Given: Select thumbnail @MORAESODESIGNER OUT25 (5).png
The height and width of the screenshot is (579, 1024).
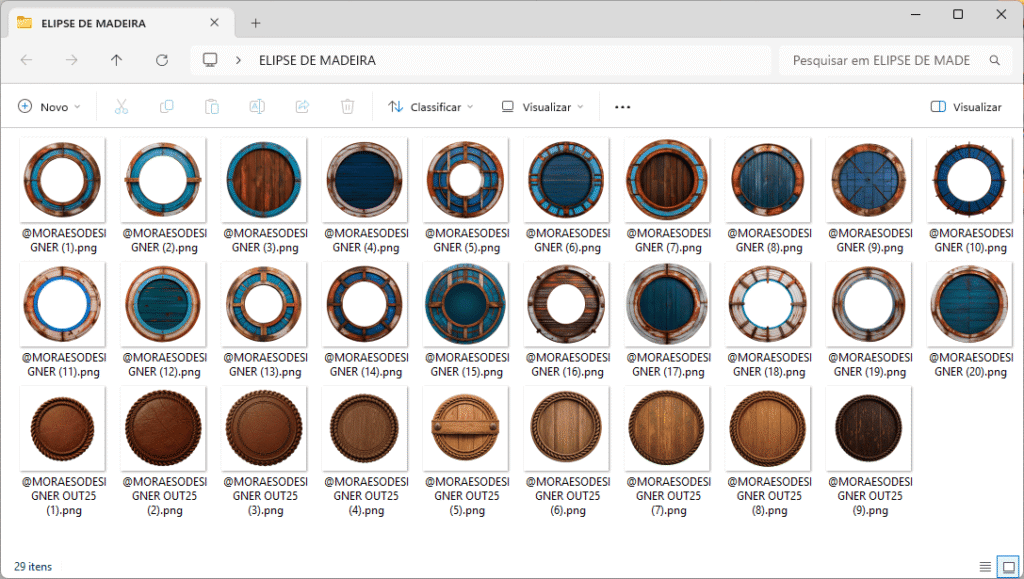Looking at the screenshot, I should pos(466,451).
